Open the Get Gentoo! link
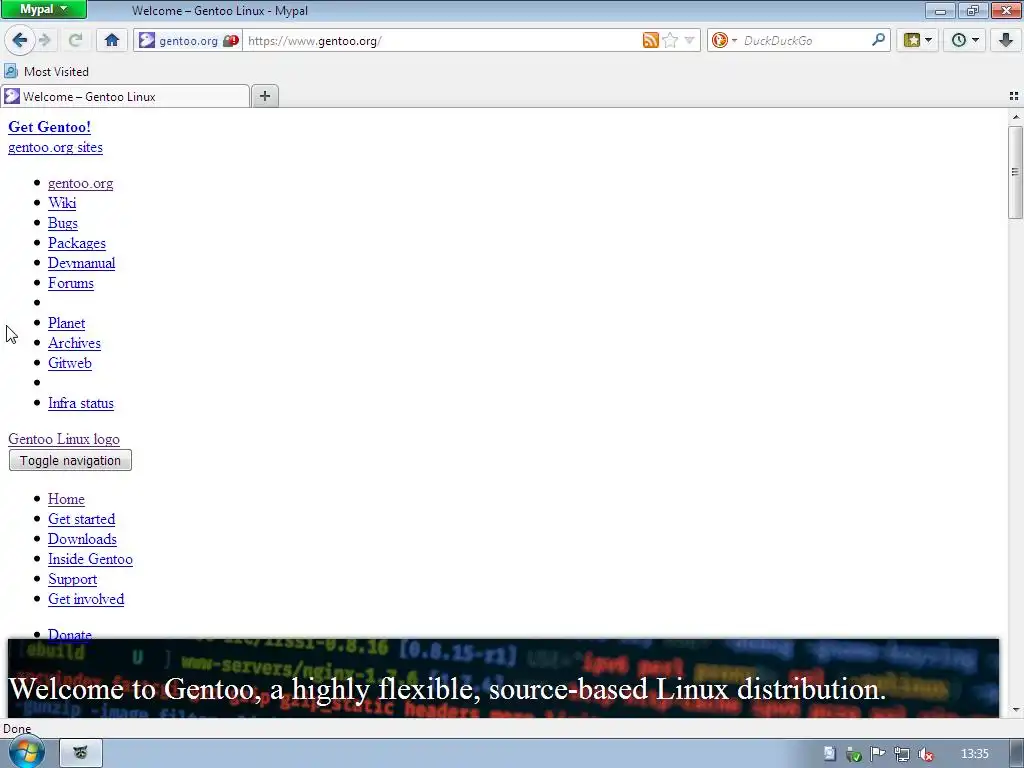This screenshot has height=768, width=1024. click(x=50, y=127)
